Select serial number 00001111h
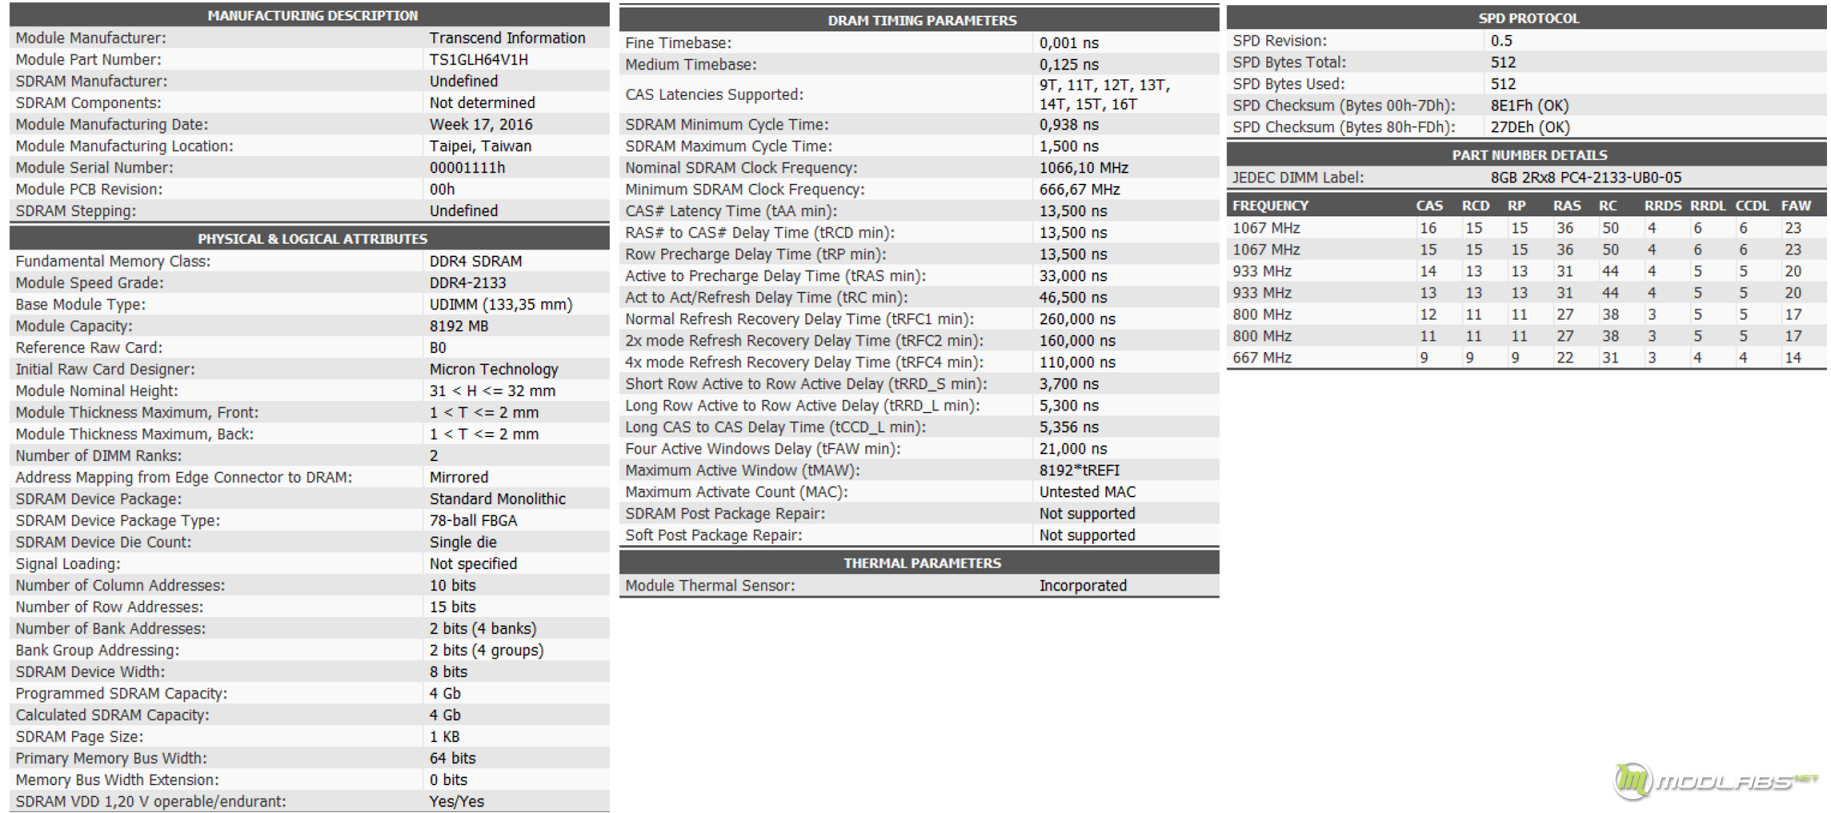Screen dimensions: 1831x813 pyautogui.click(x=467, y=168)
